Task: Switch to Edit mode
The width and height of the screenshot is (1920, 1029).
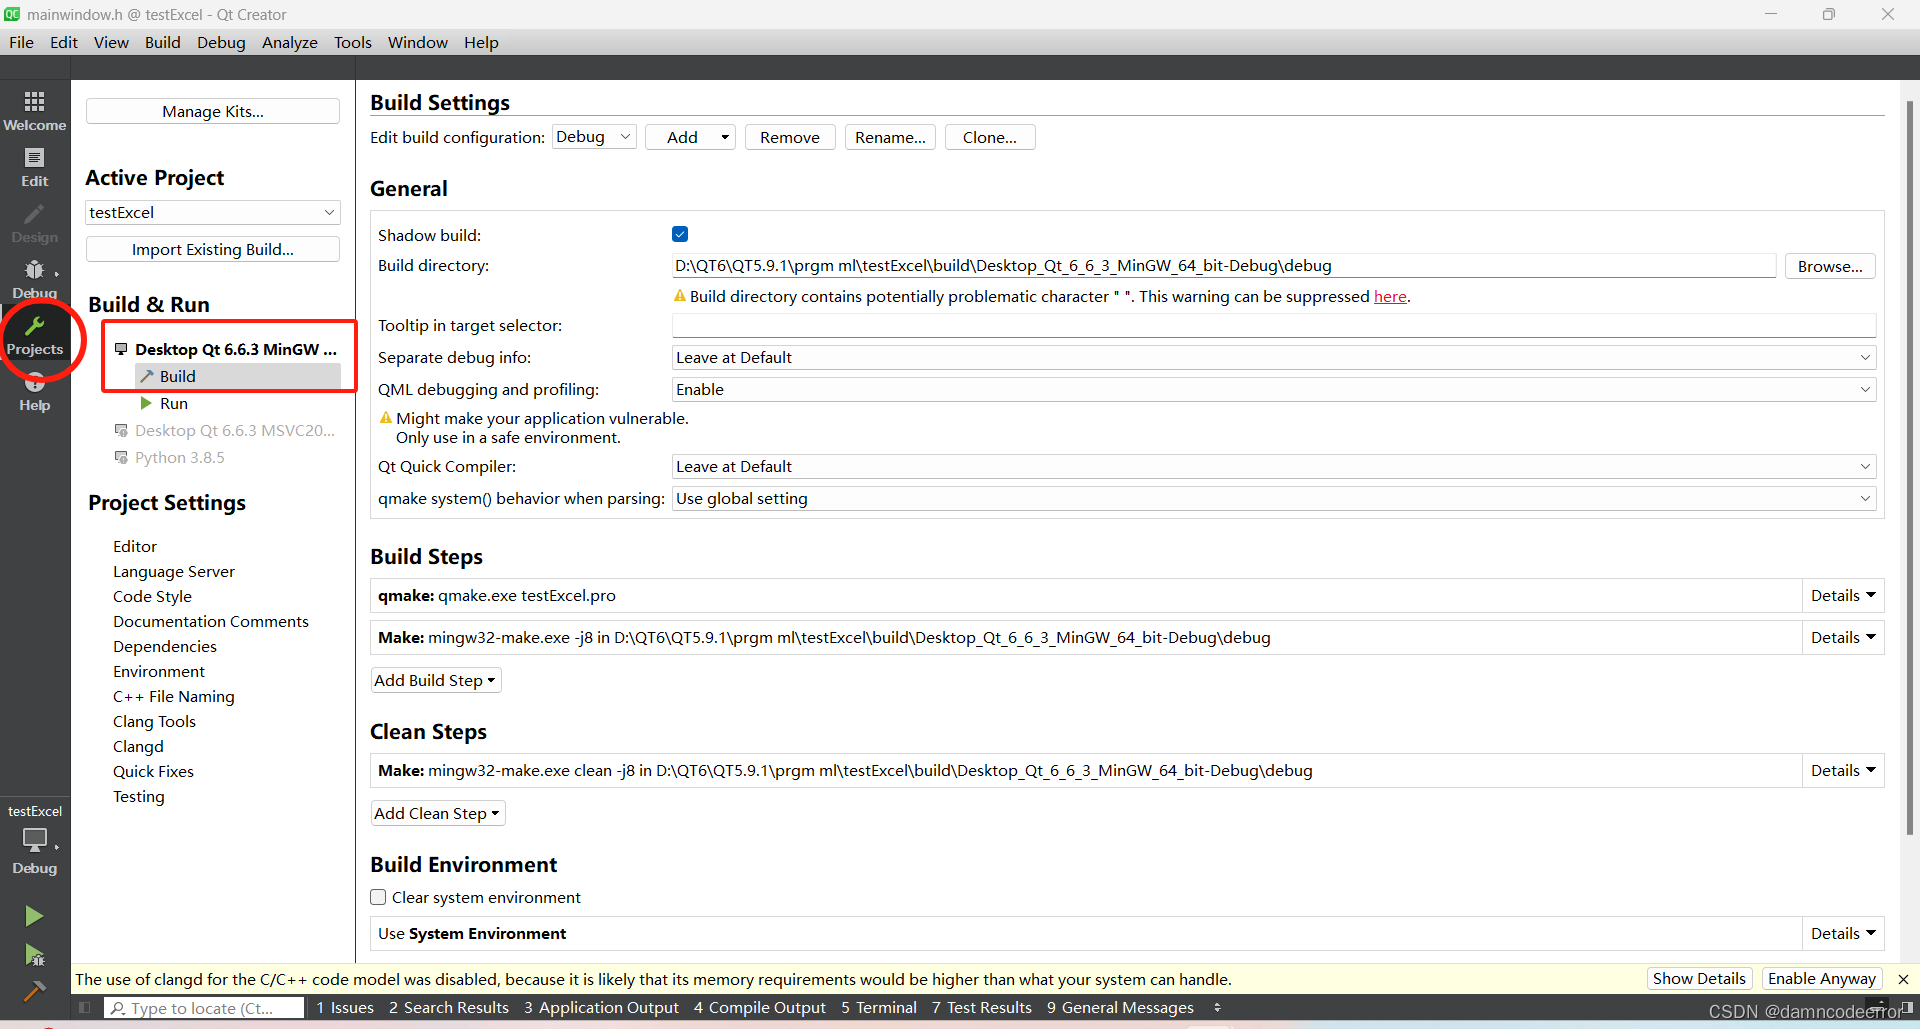Action: click(x=34, y=166)
